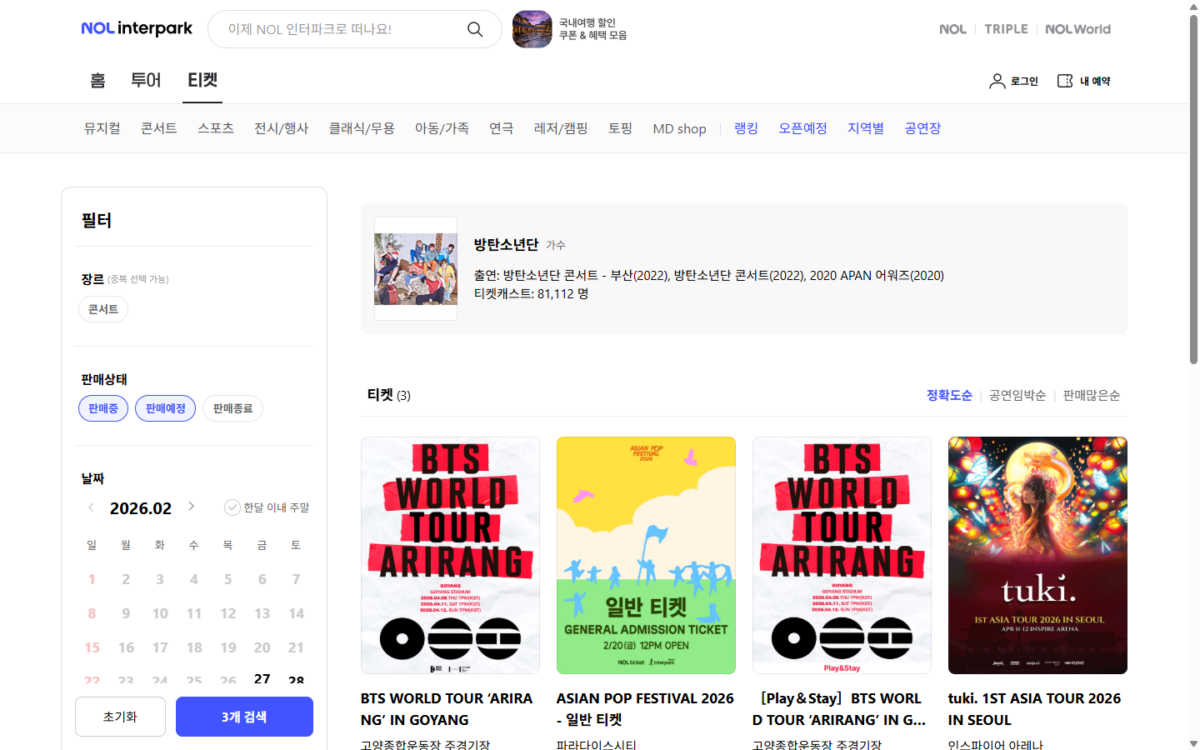Switch to the 투어 tab
Viewport: 1200px width, 750px height.
point(146,80)
